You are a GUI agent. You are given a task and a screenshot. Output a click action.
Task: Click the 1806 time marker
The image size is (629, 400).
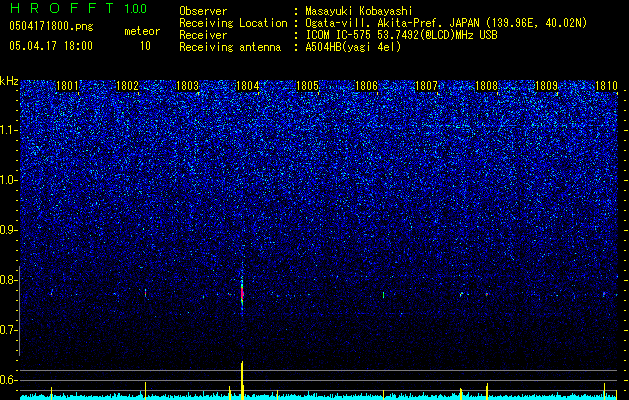pyautogui.click(x=367, y=86)
